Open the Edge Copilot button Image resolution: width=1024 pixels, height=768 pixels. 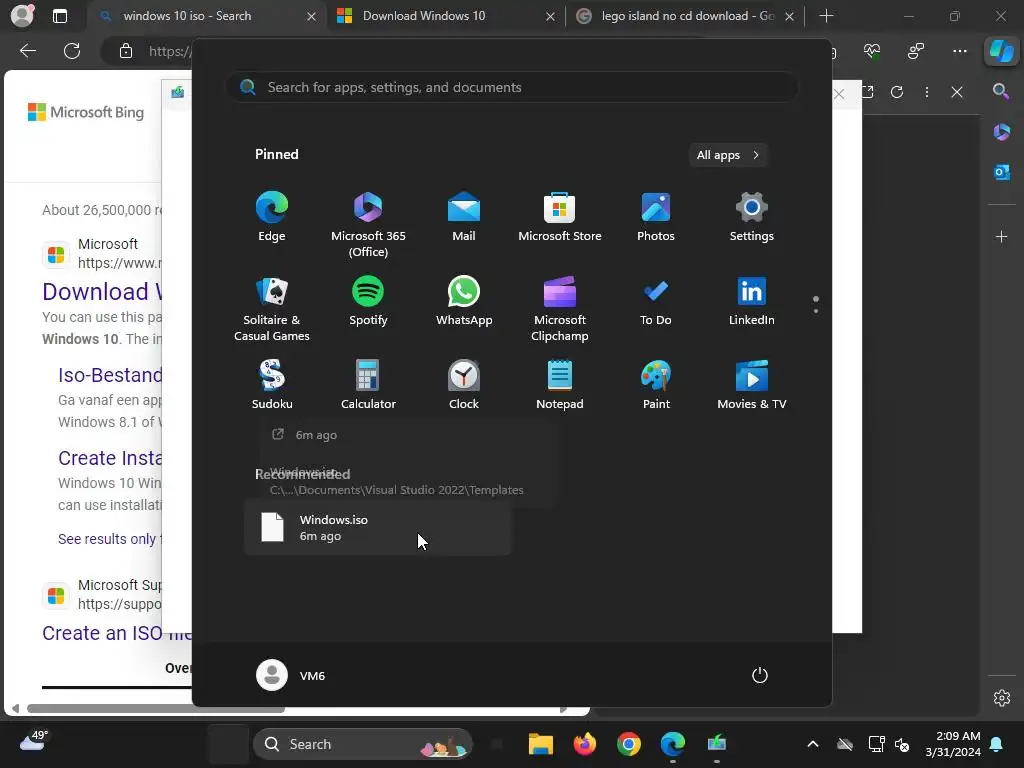tap(1001, 51)
